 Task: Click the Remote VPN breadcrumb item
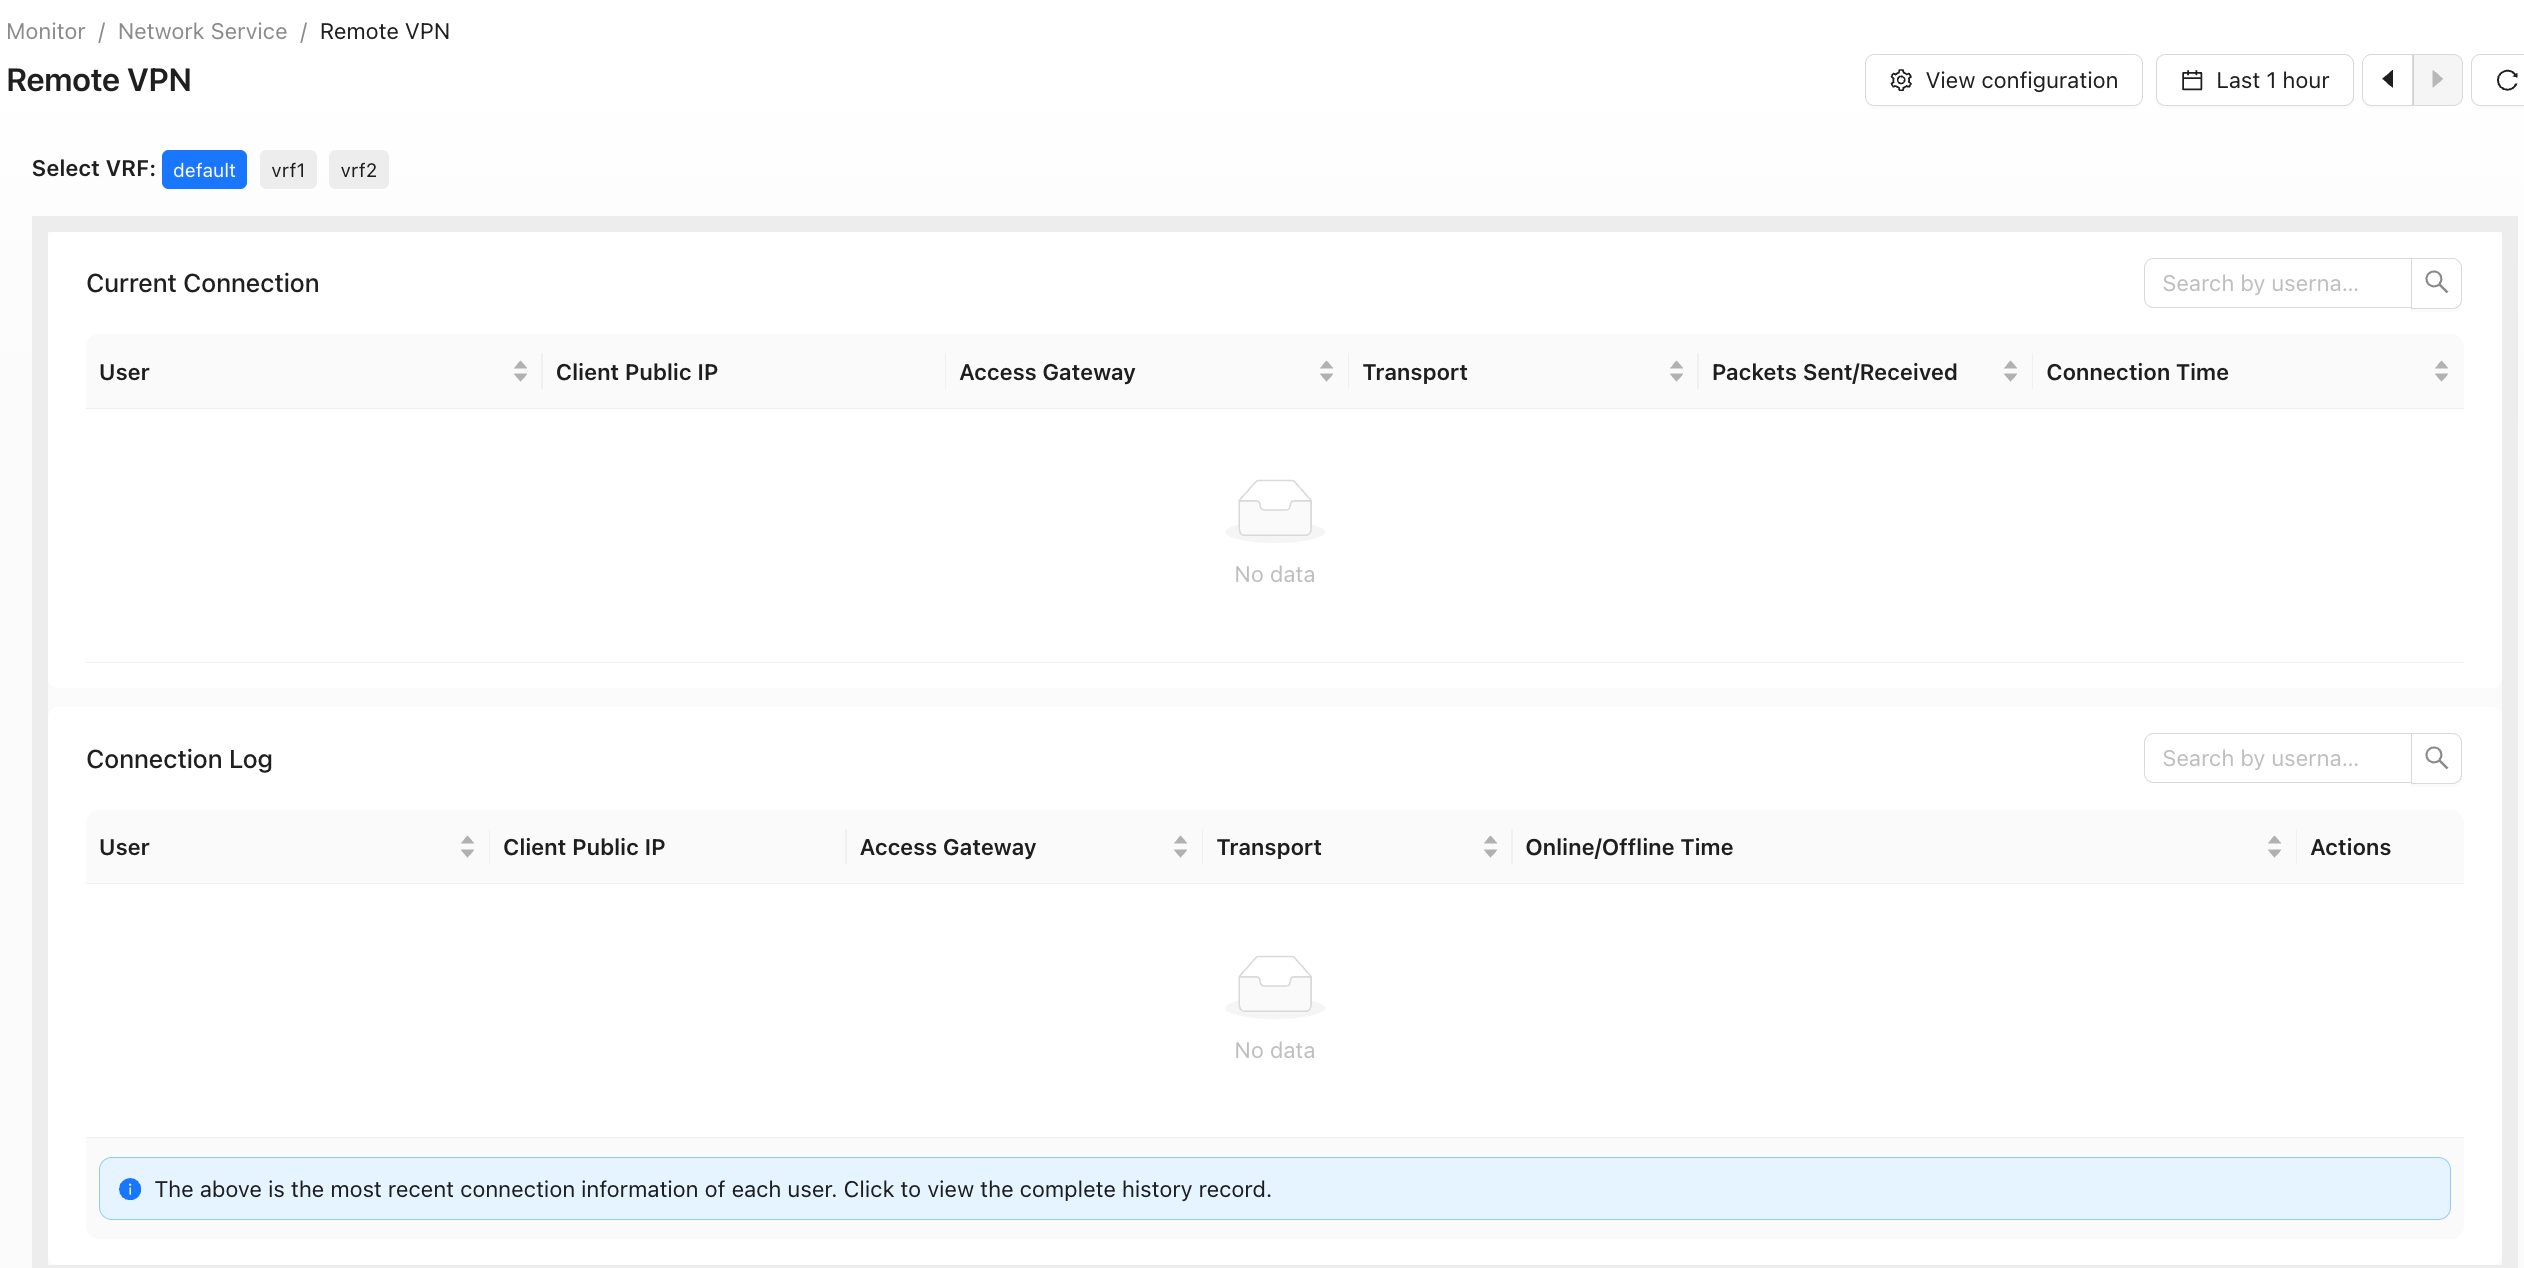point(385,31)
